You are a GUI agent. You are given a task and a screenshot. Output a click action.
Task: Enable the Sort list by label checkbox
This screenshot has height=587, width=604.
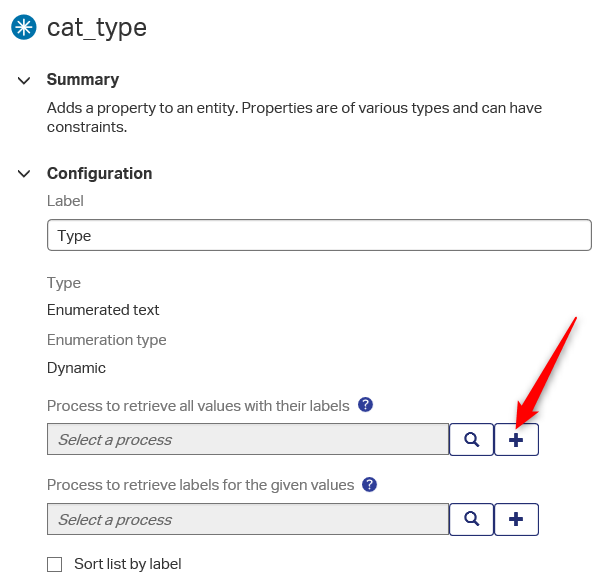[55, 564]
